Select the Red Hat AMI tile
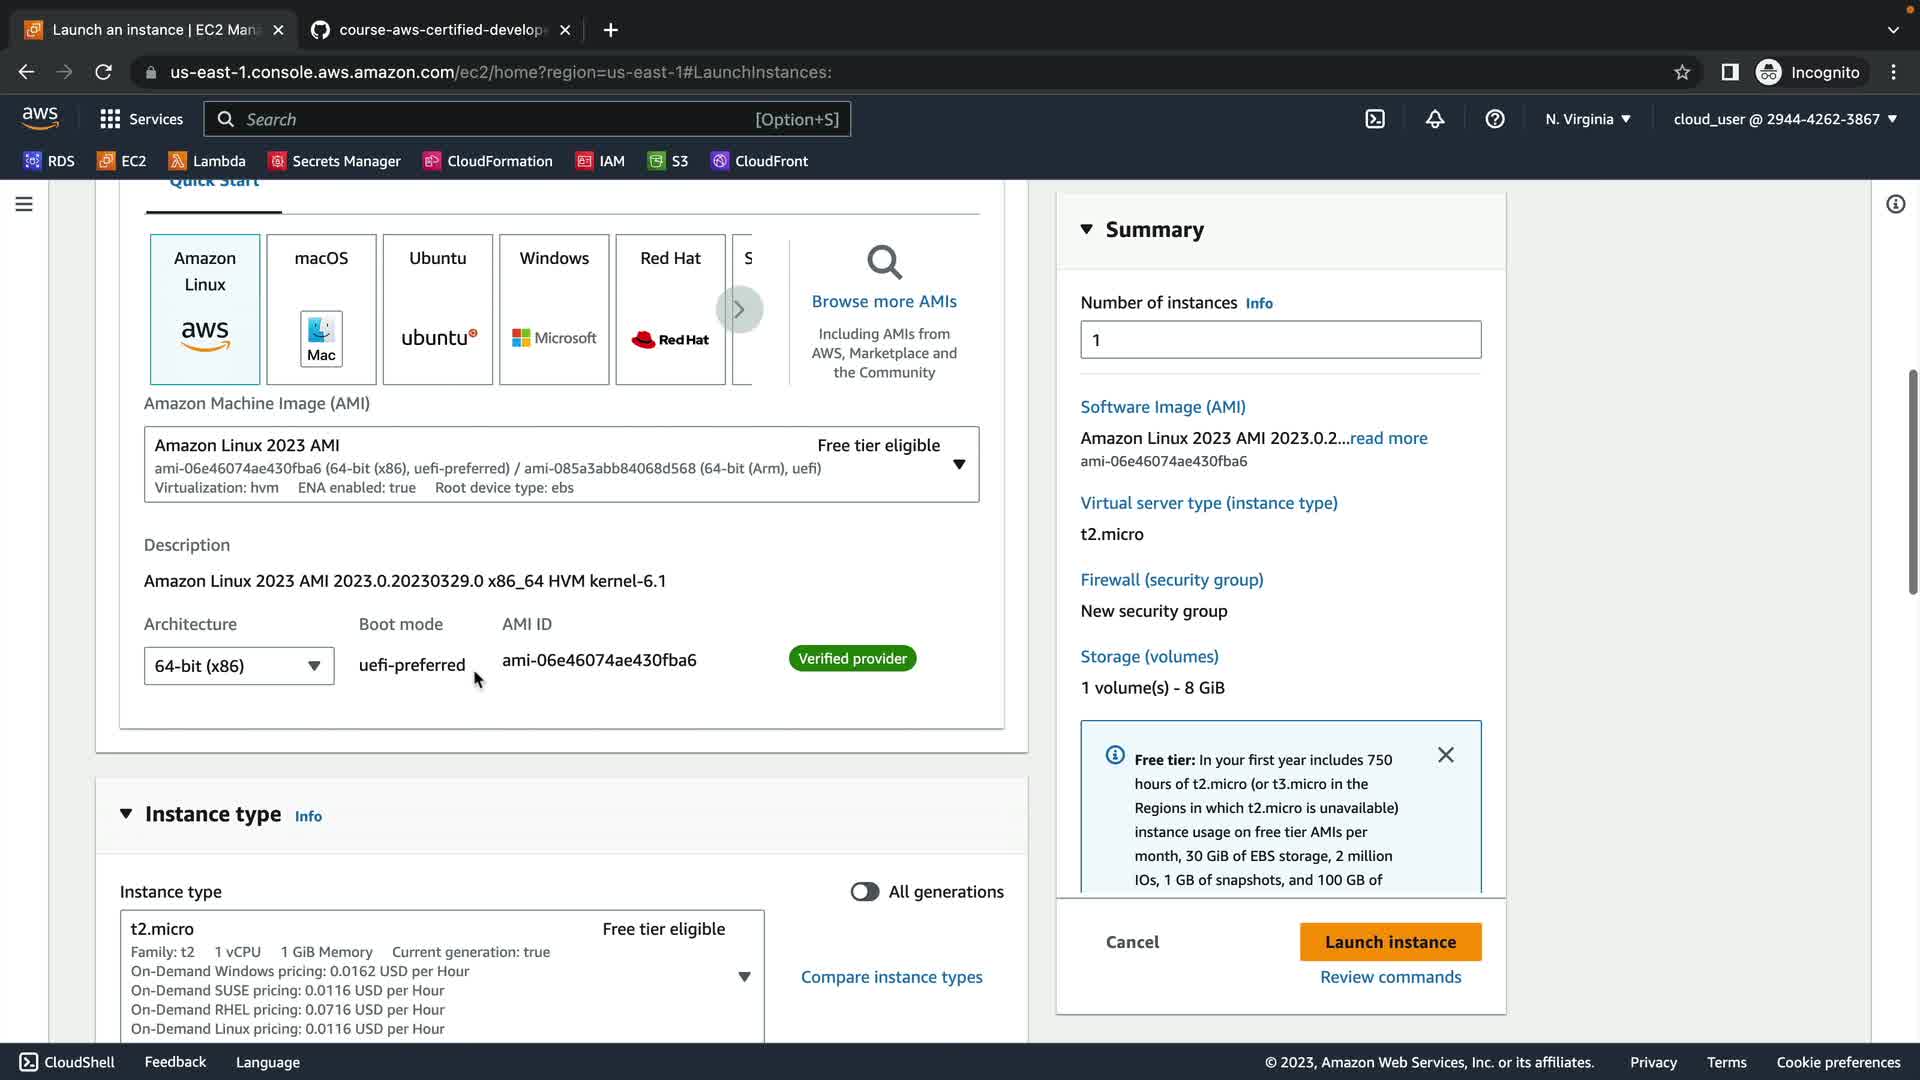 point(670,309)
